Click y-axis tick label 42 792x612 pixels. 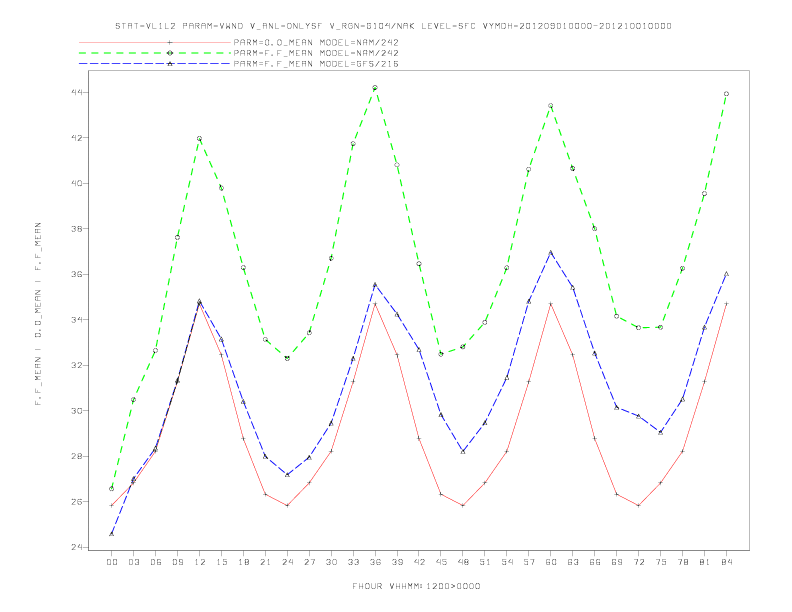click(78, 138)
